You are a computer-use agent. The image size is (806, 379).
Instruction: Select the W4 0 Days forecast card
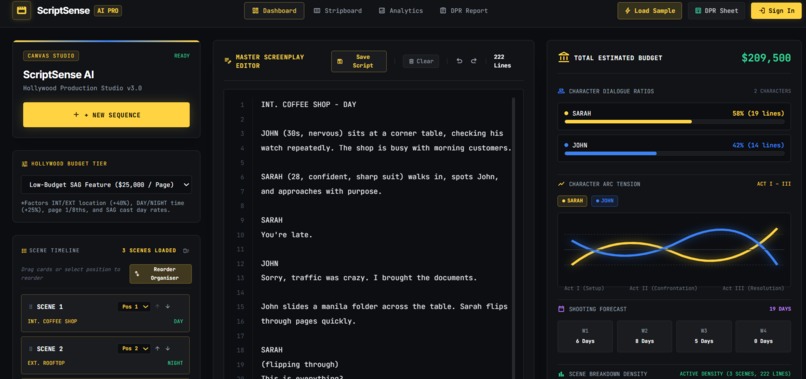point(763,336)
